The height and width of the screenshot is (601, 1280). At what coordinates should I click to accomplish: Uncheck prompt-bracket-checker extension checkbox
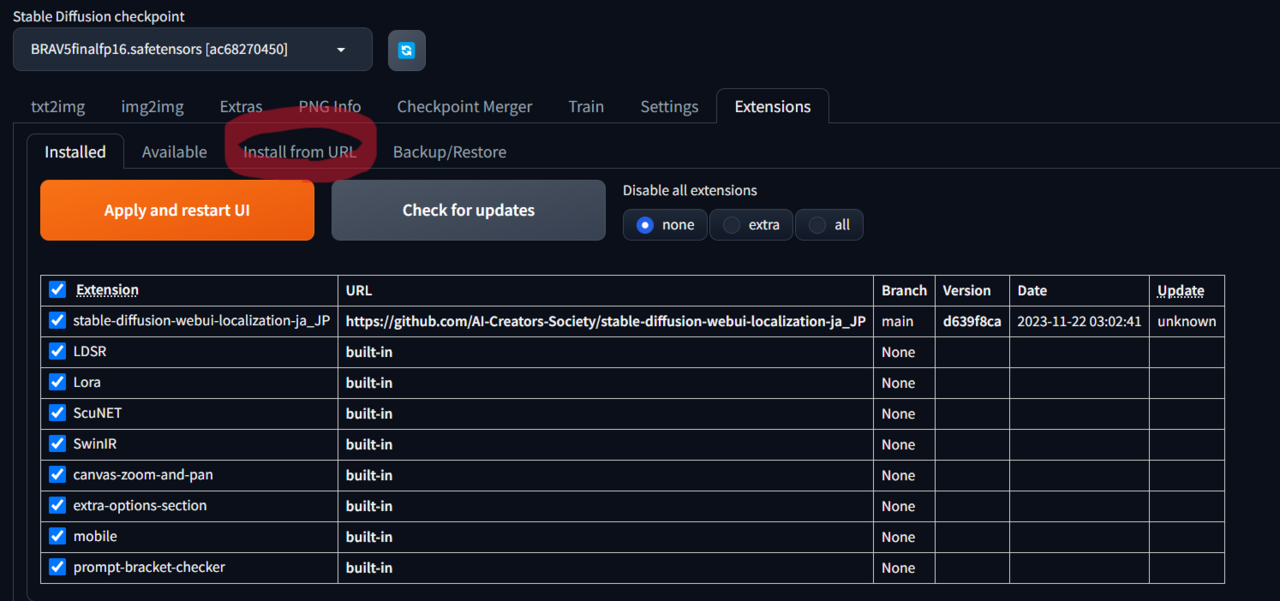[x=57, y=567]
